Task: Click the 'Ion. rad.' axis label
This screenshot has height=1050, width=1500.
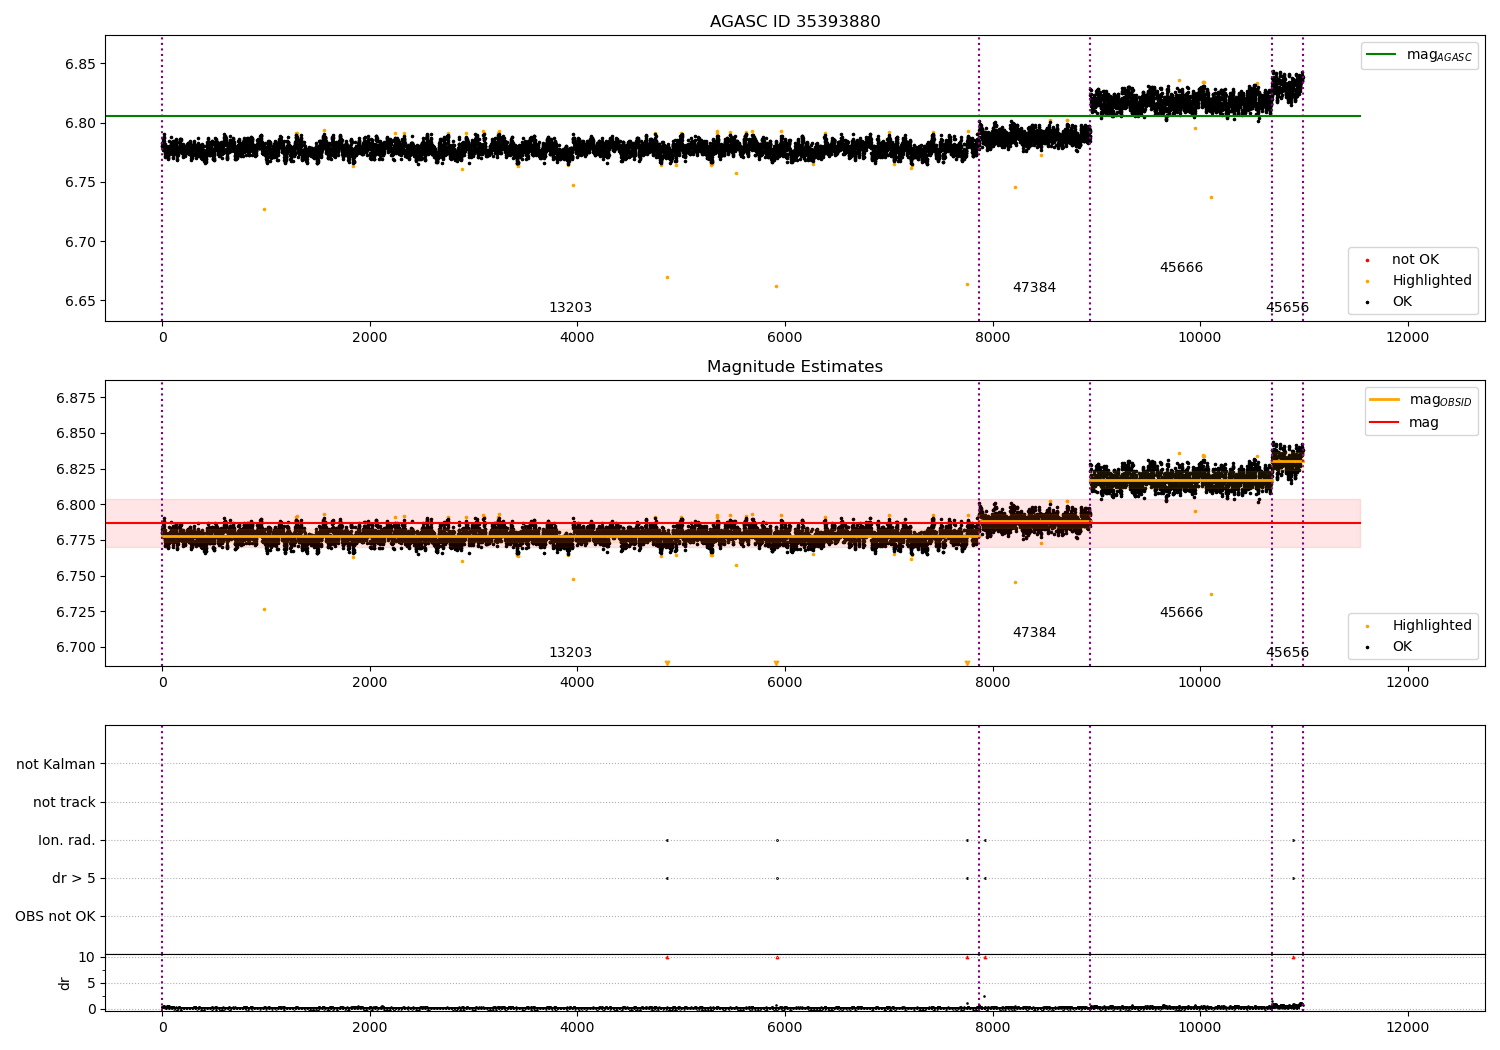Action: coord(67,841)
